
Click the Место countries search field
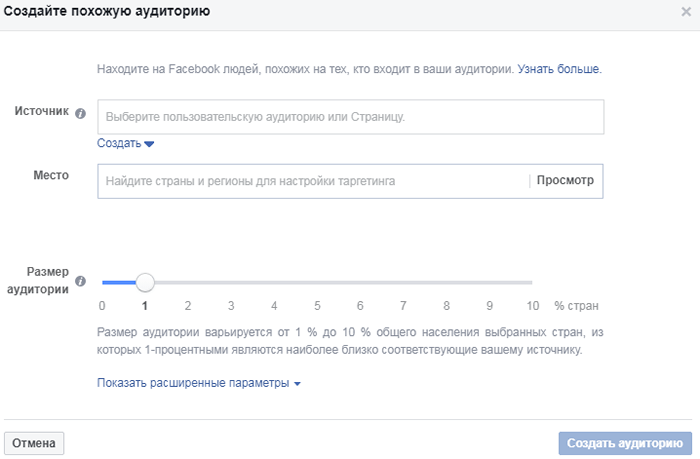[313, 181]
